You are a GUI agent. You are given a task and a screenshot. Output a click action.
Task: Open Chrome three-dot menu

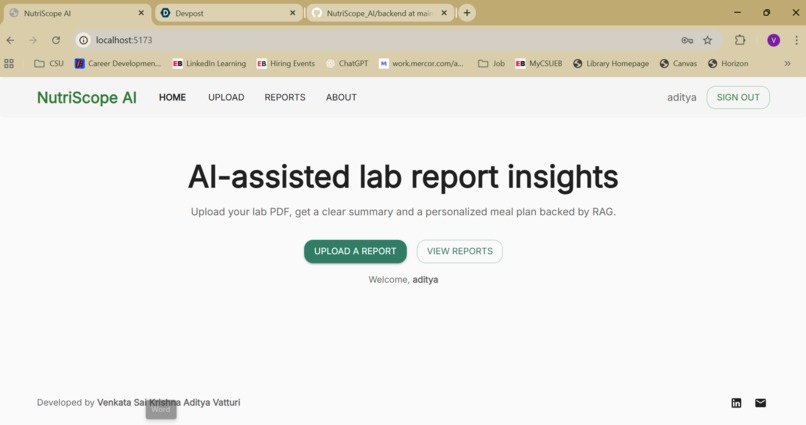click(796, 40)
